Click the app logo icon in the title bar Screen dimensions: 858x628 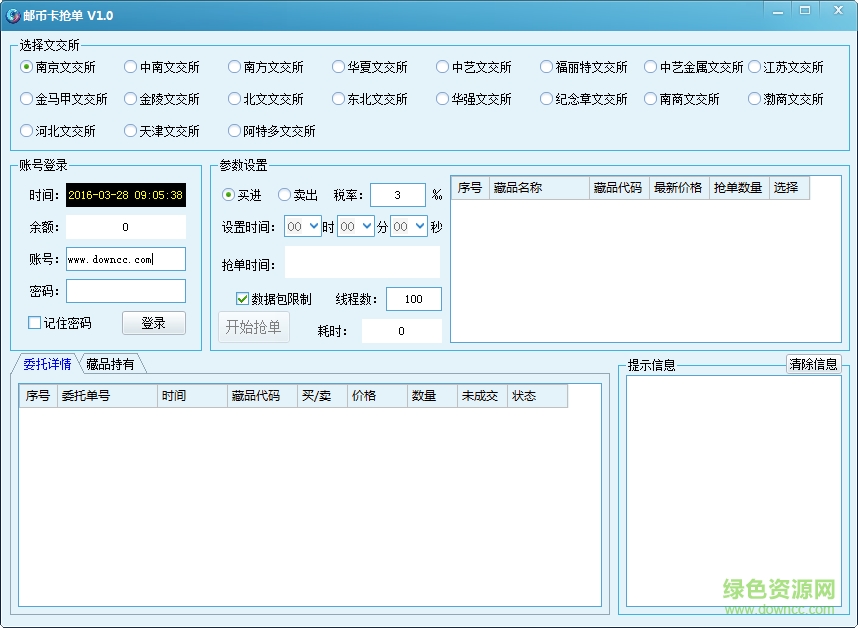point(14,13)
